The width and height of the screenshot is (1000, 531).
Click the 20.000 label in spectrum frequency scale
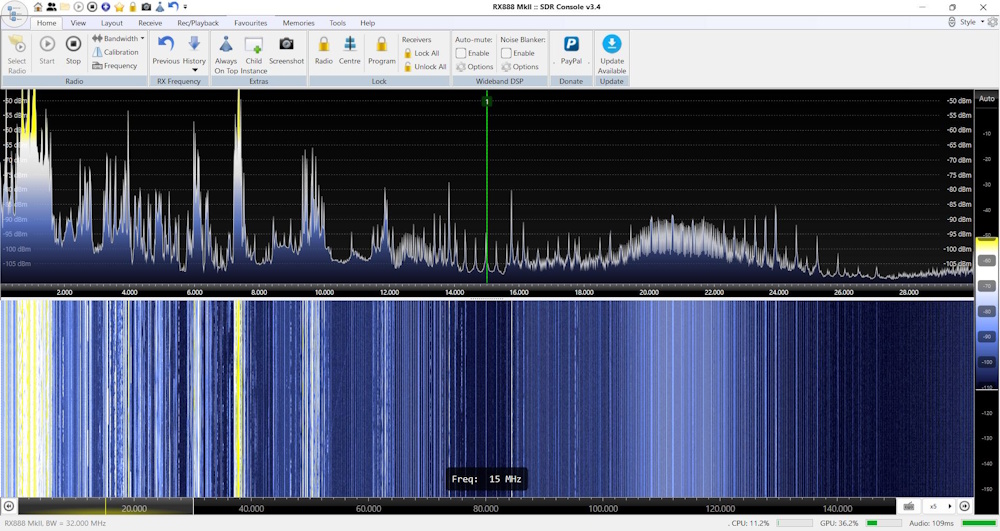(649, 292)
